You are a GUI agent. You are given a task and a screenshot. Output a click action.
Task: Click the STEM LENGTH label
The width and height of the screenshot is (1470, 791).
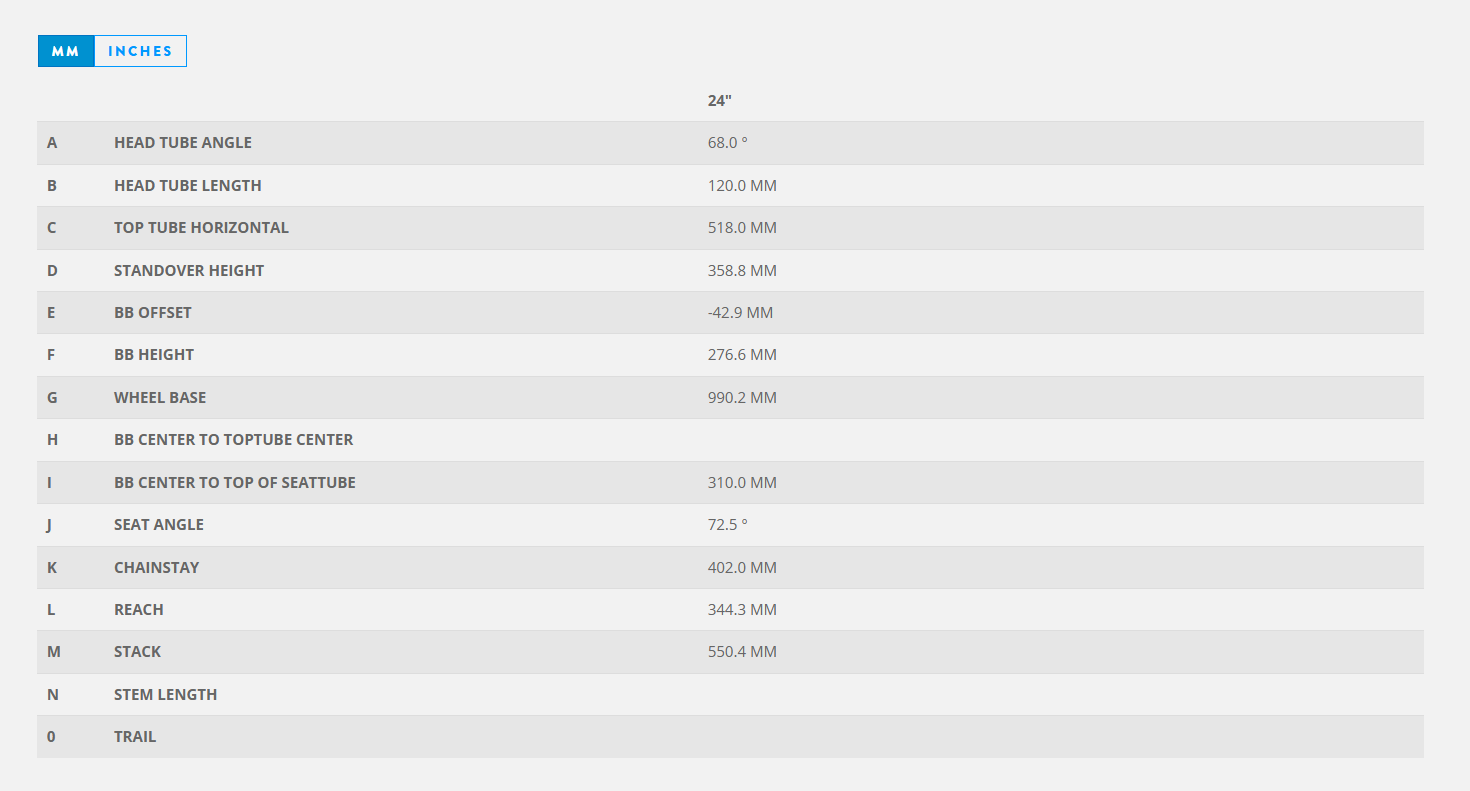click(165, 695)
